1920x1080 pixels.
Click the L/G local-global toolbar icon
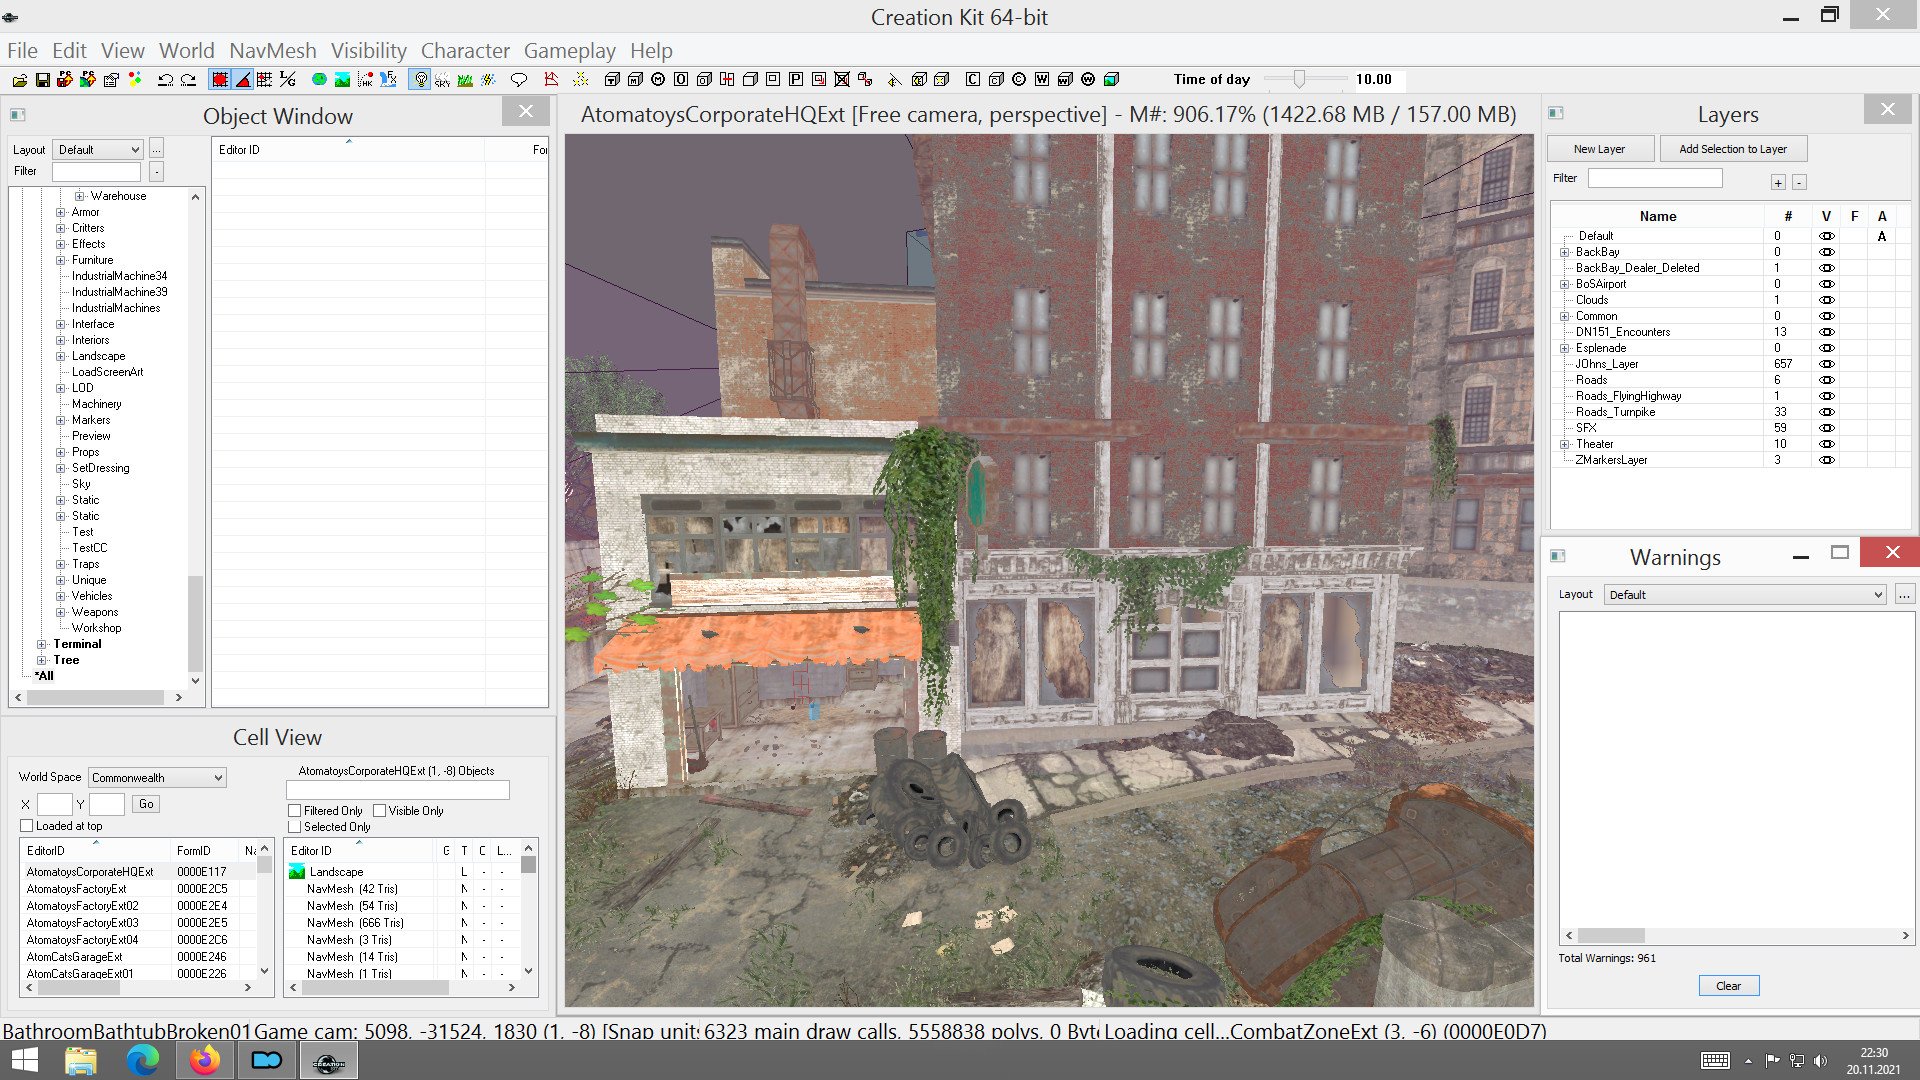point(288,79)
